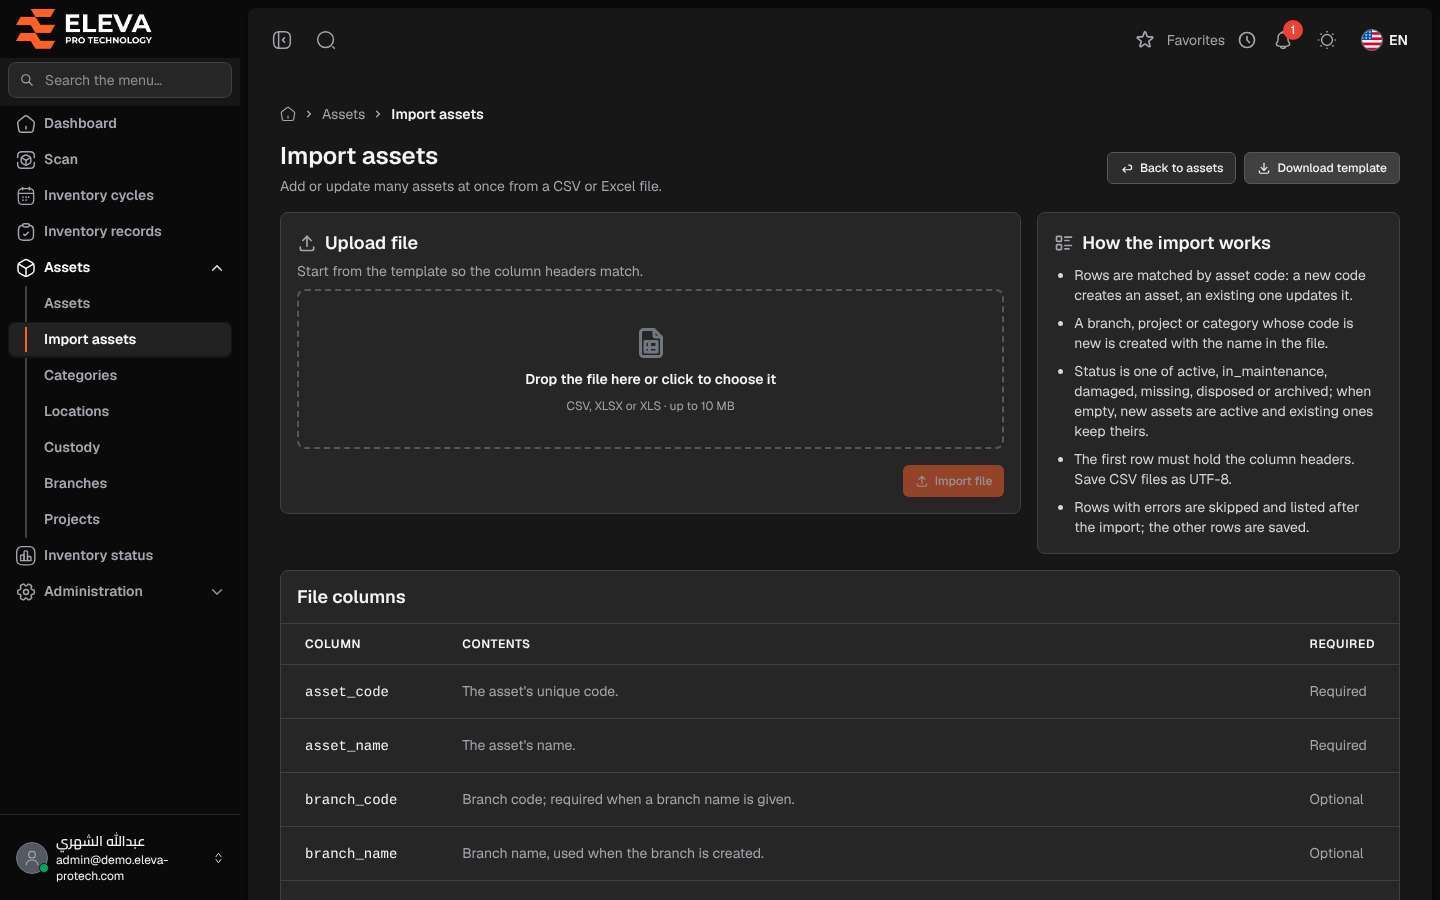
Task: Toggle light/dark theme sun icon
Action: tap(1327, 40)
